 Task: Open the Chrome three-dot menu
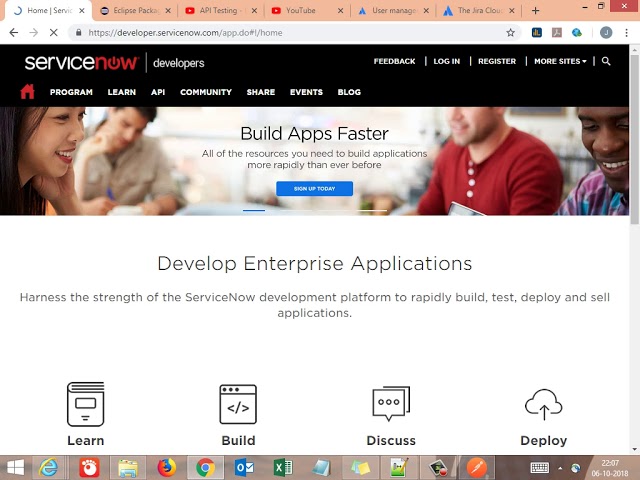tap(627, 33)
